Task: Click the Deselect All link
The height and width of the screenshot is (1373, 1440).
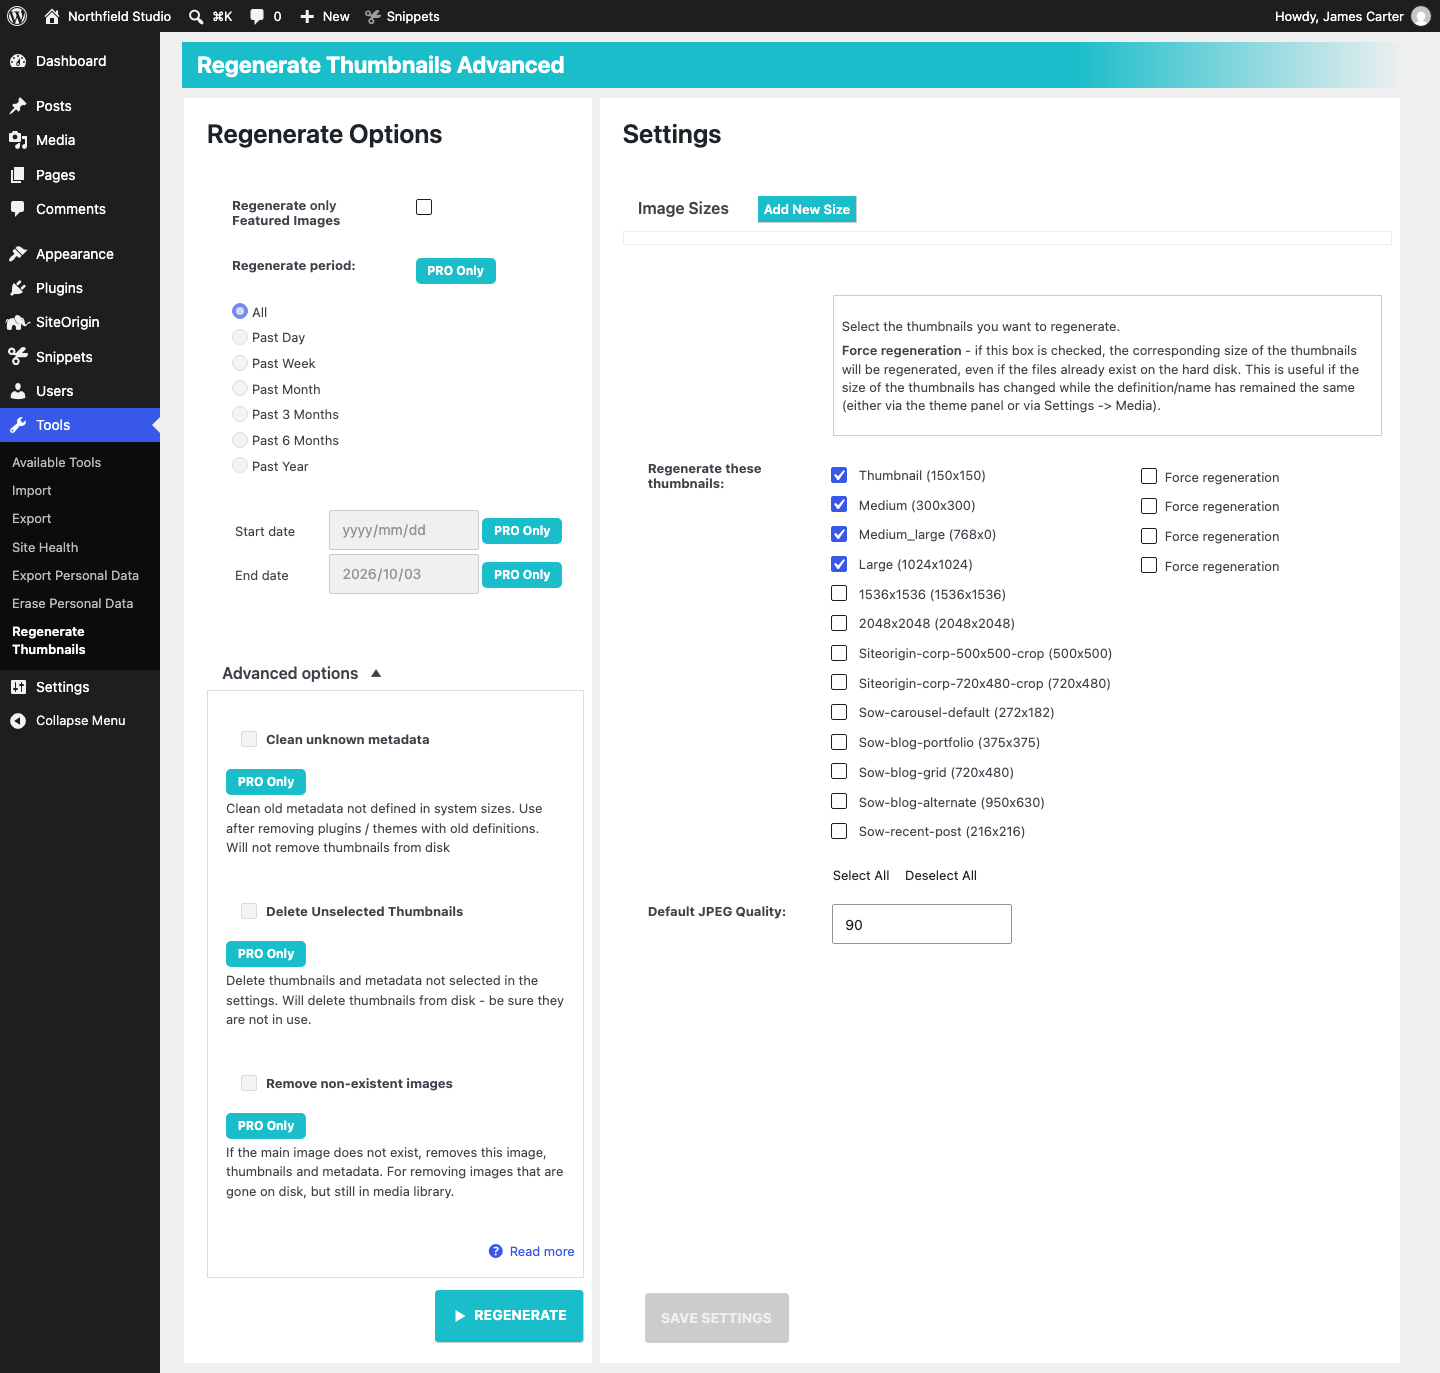Action: tap(941, 876)
